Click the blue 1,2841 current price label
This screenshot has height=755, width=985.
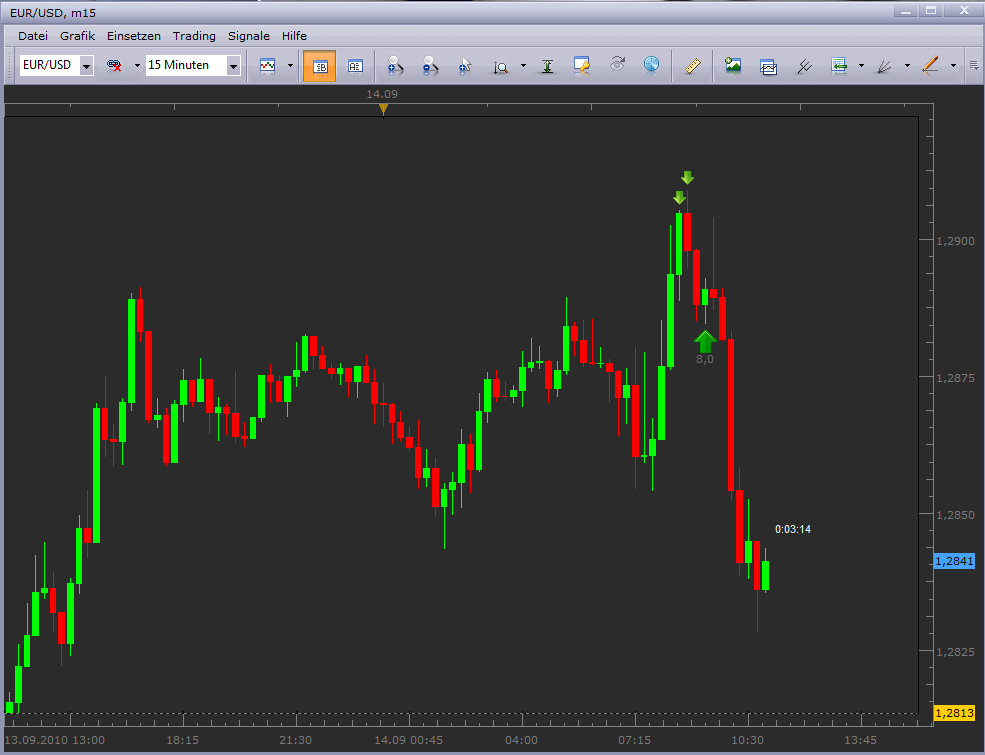coord(954,561)
